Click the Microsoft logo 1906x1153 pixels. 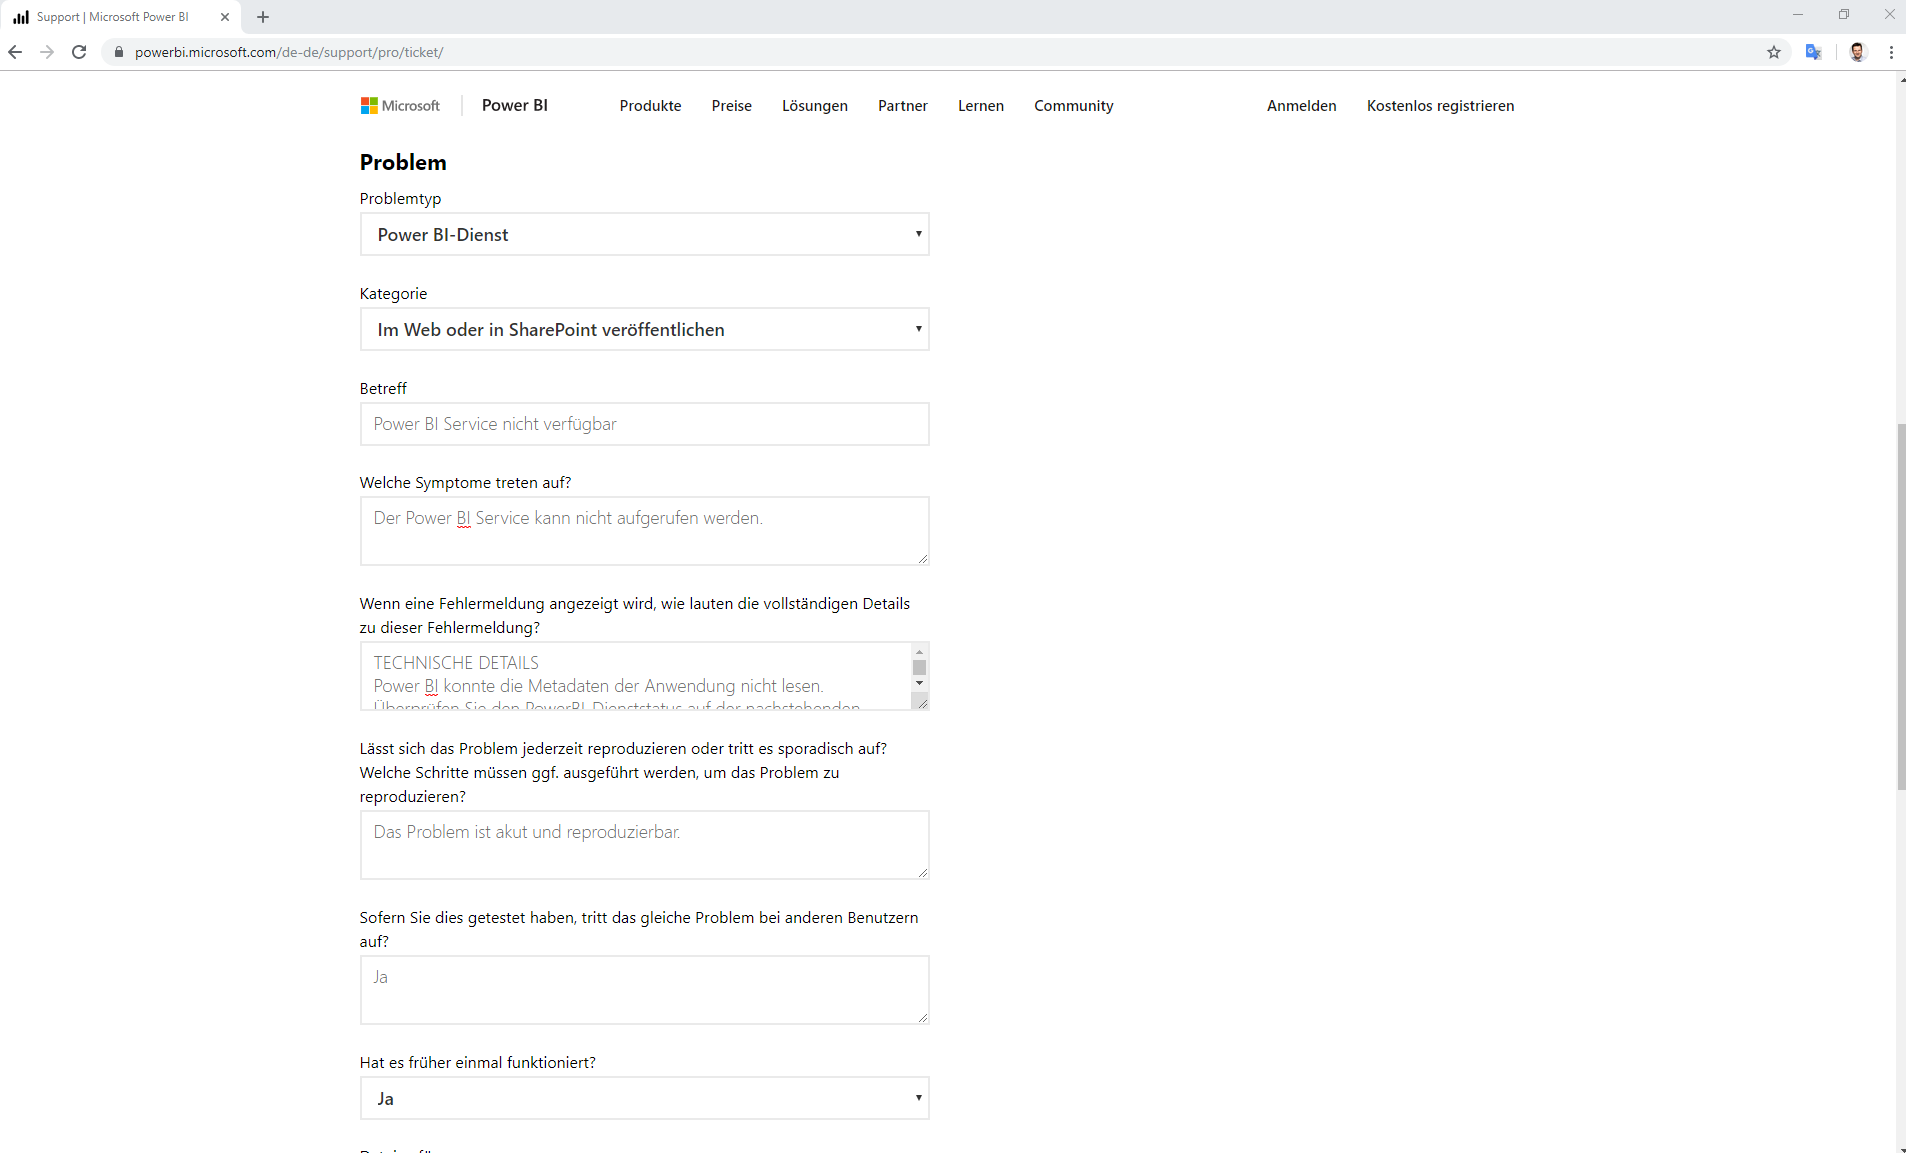400,106
